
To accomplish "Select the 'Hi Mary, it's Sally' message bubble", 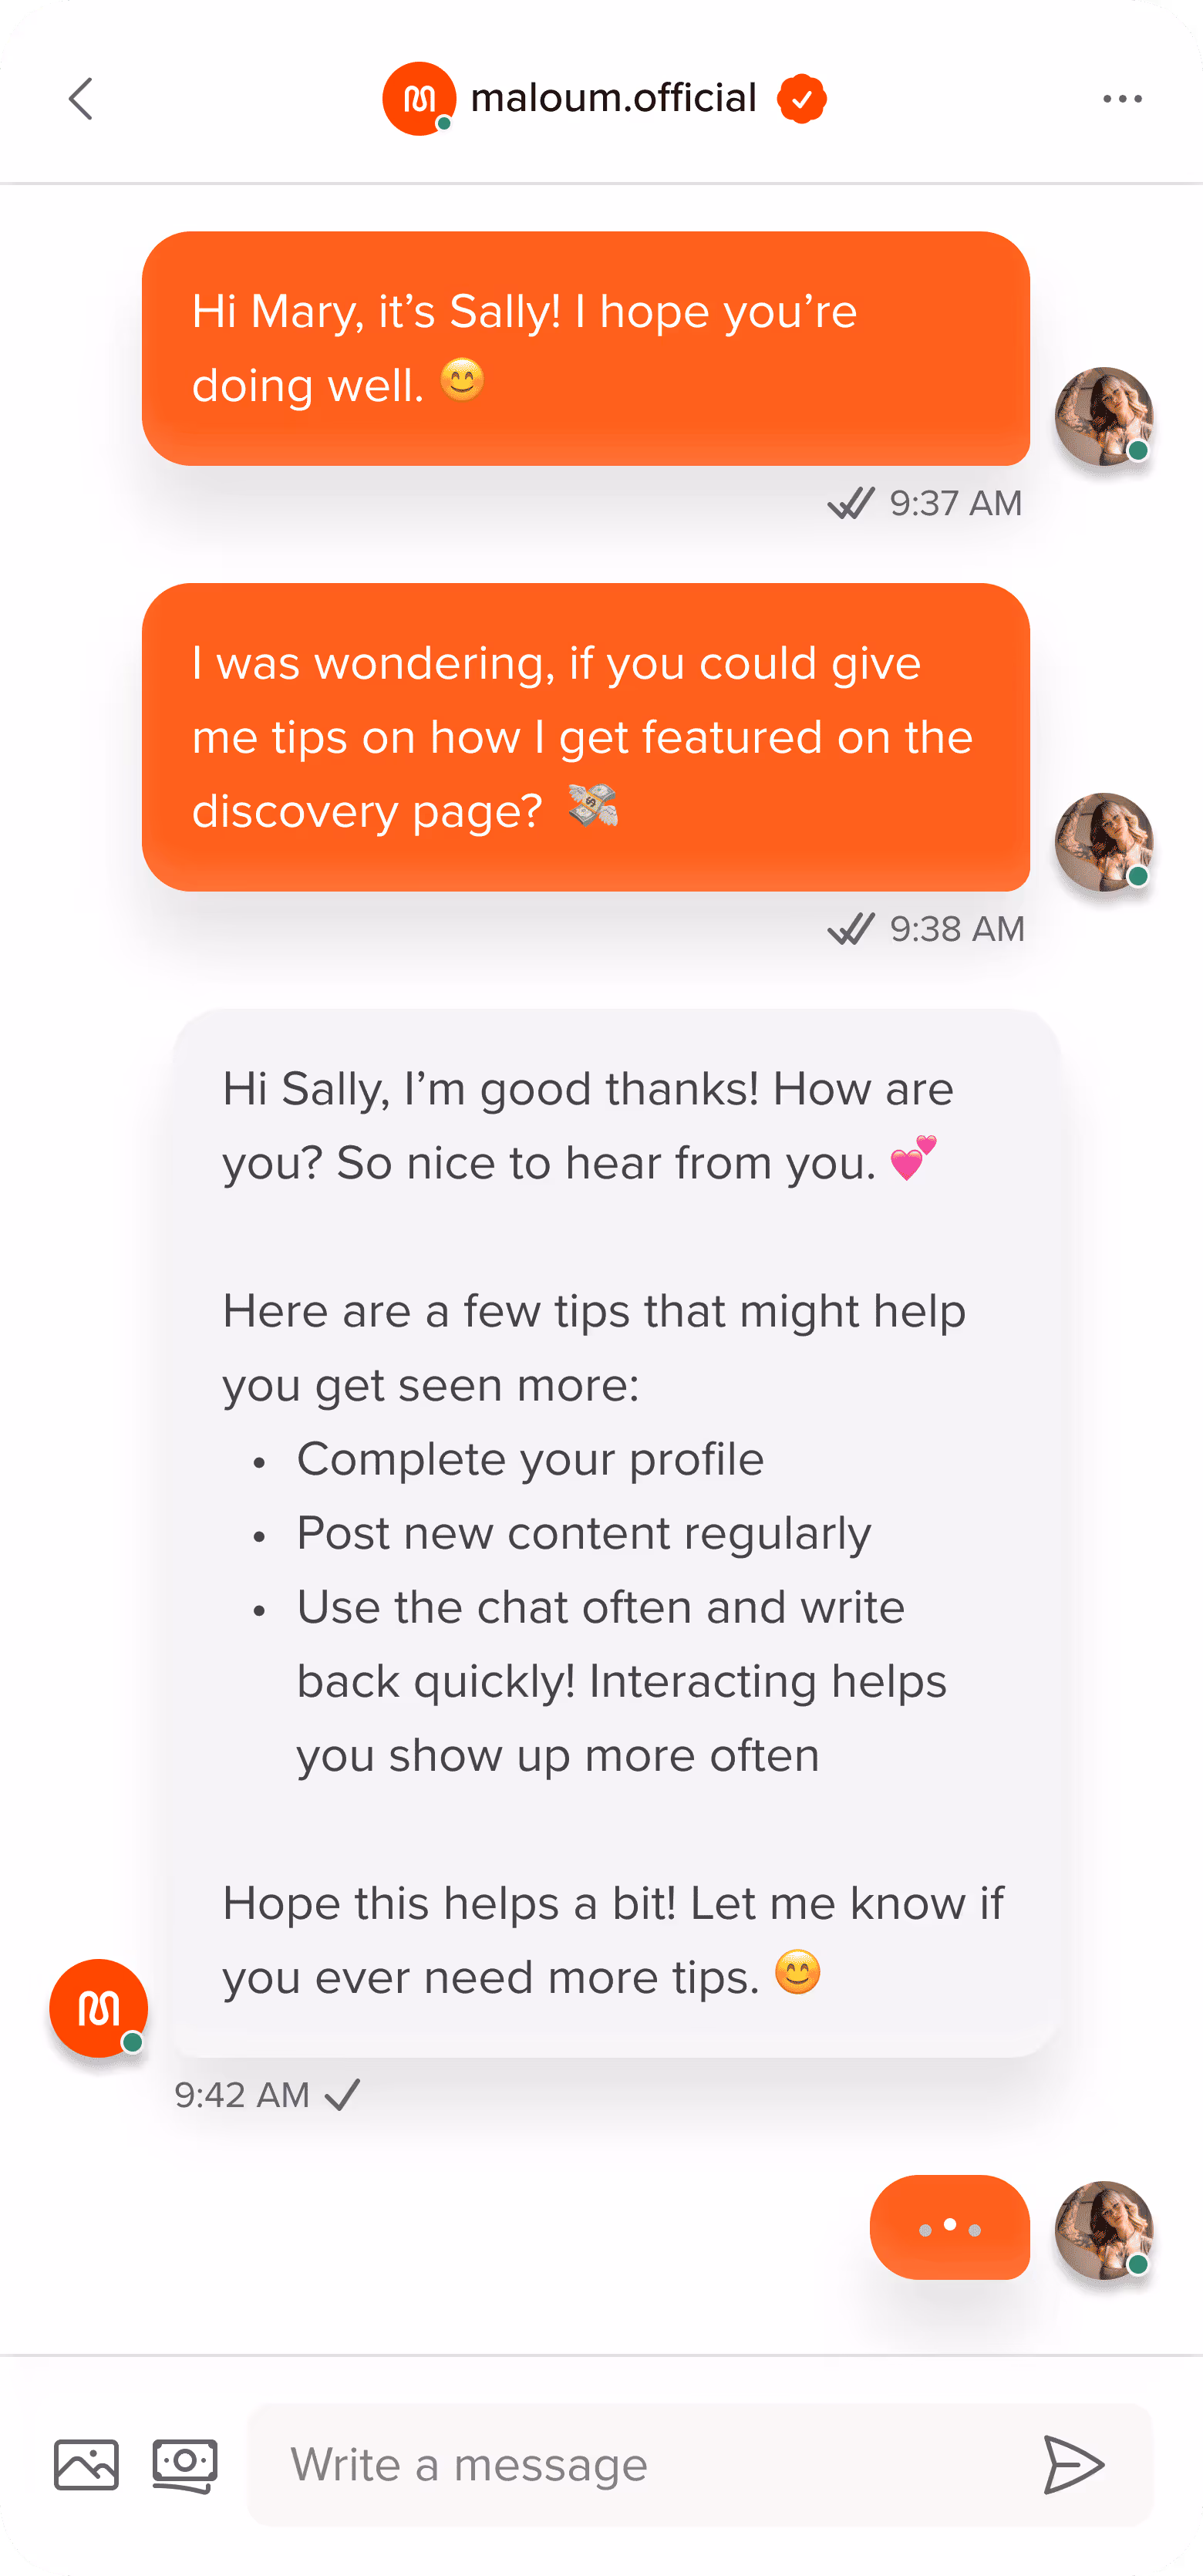I will tap(586, 348).
